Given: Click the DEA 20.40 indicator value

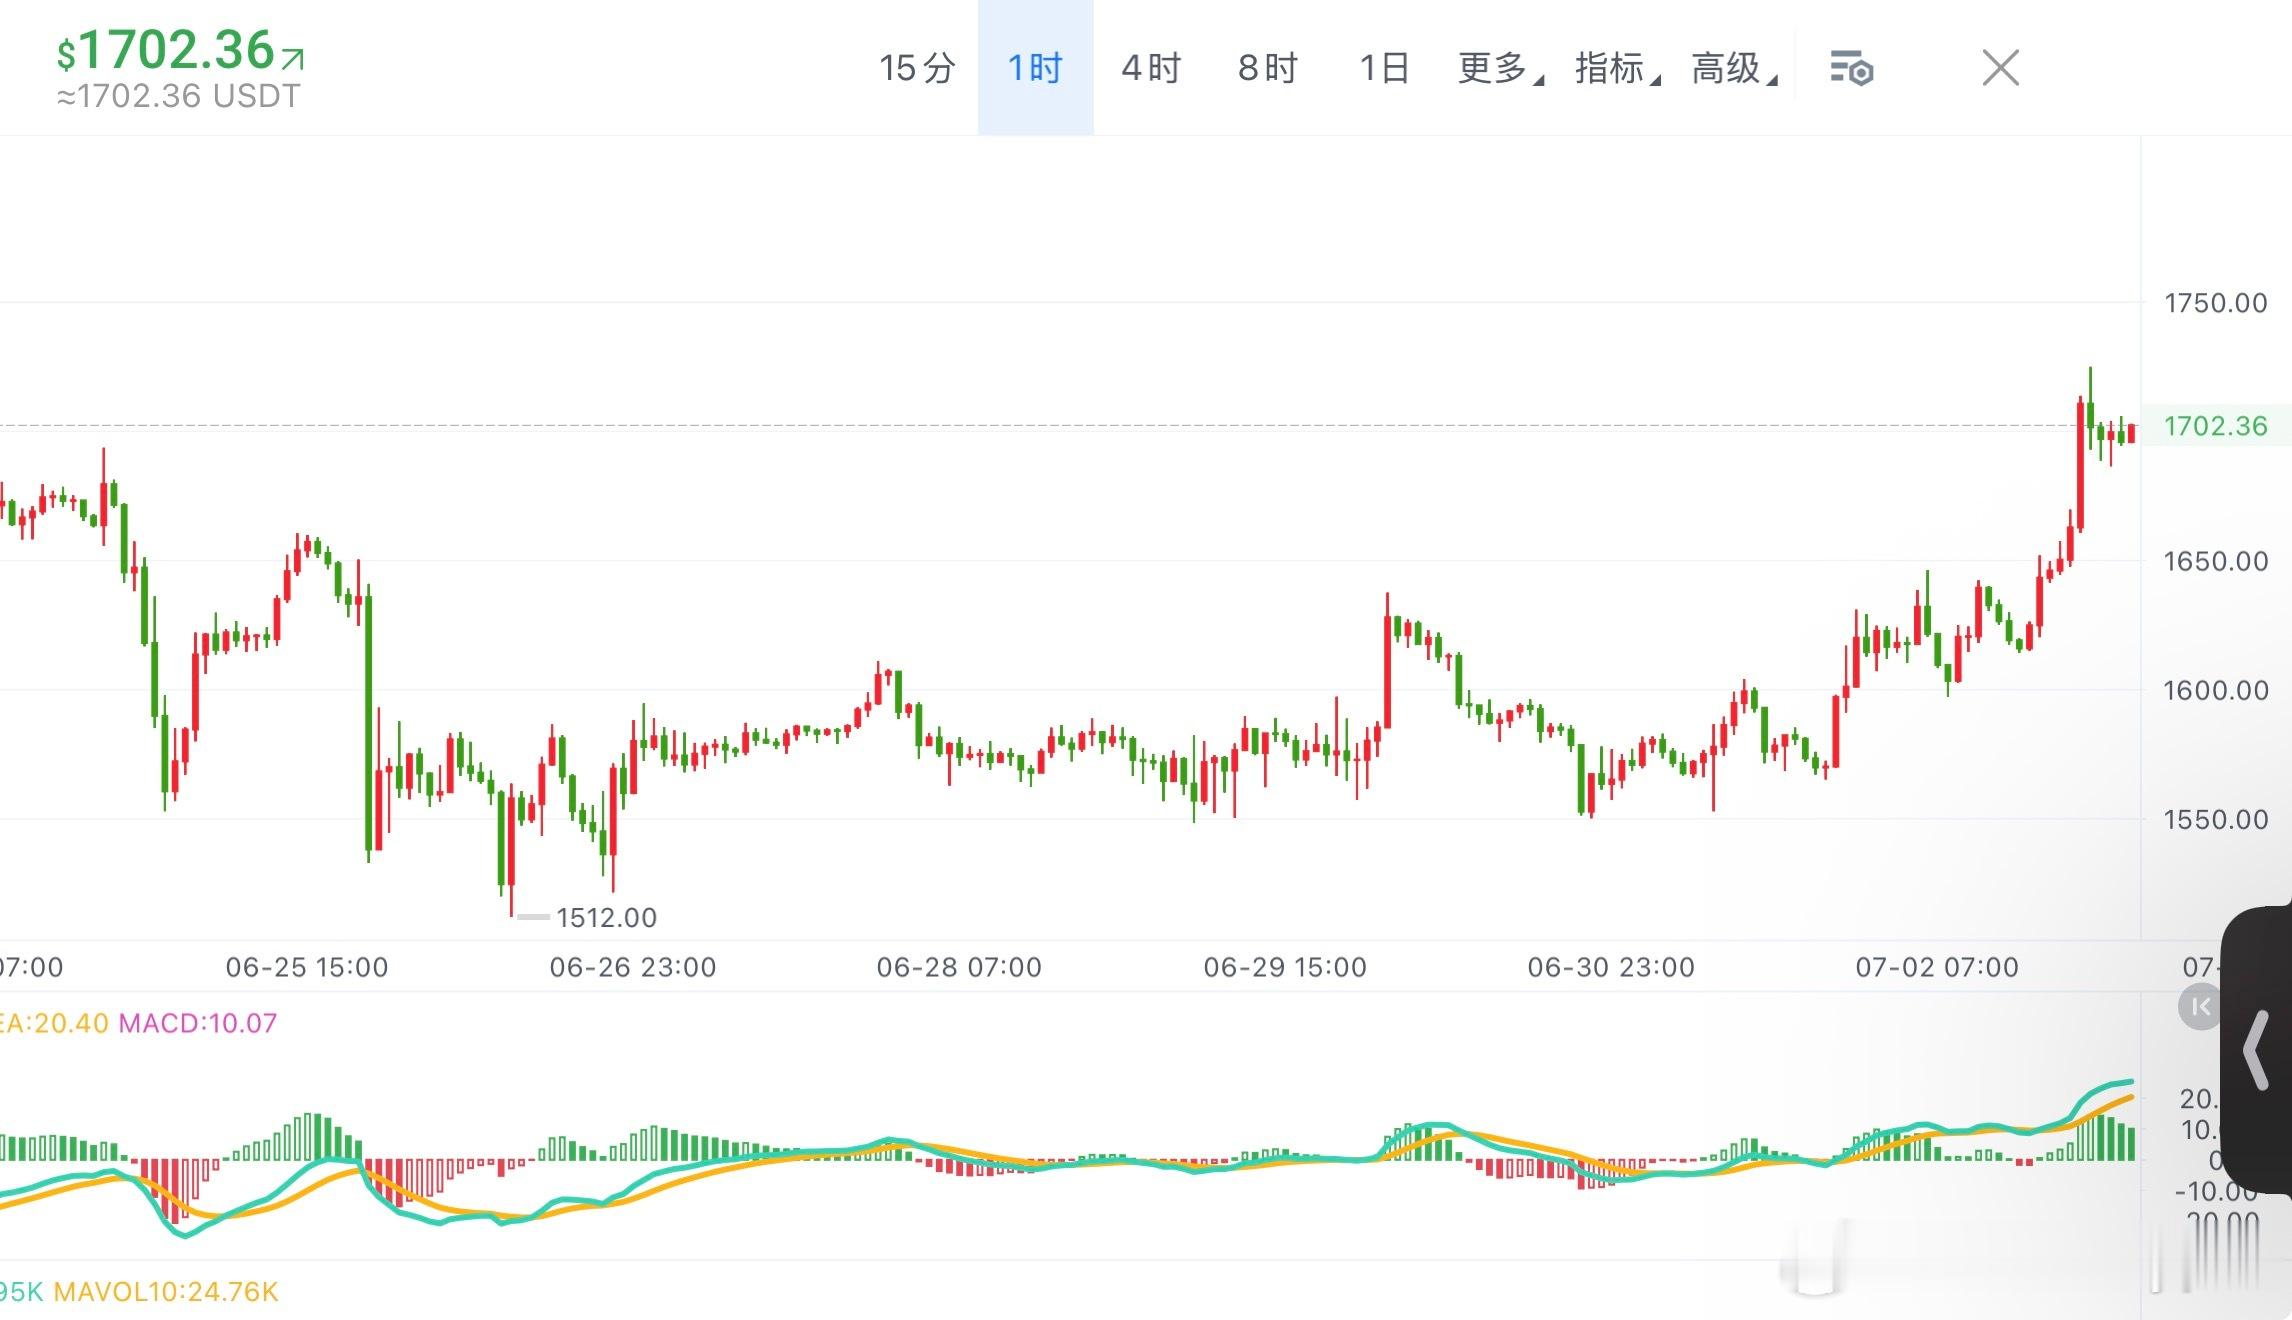Looking at the screenshot, I should pos(54,1023).
